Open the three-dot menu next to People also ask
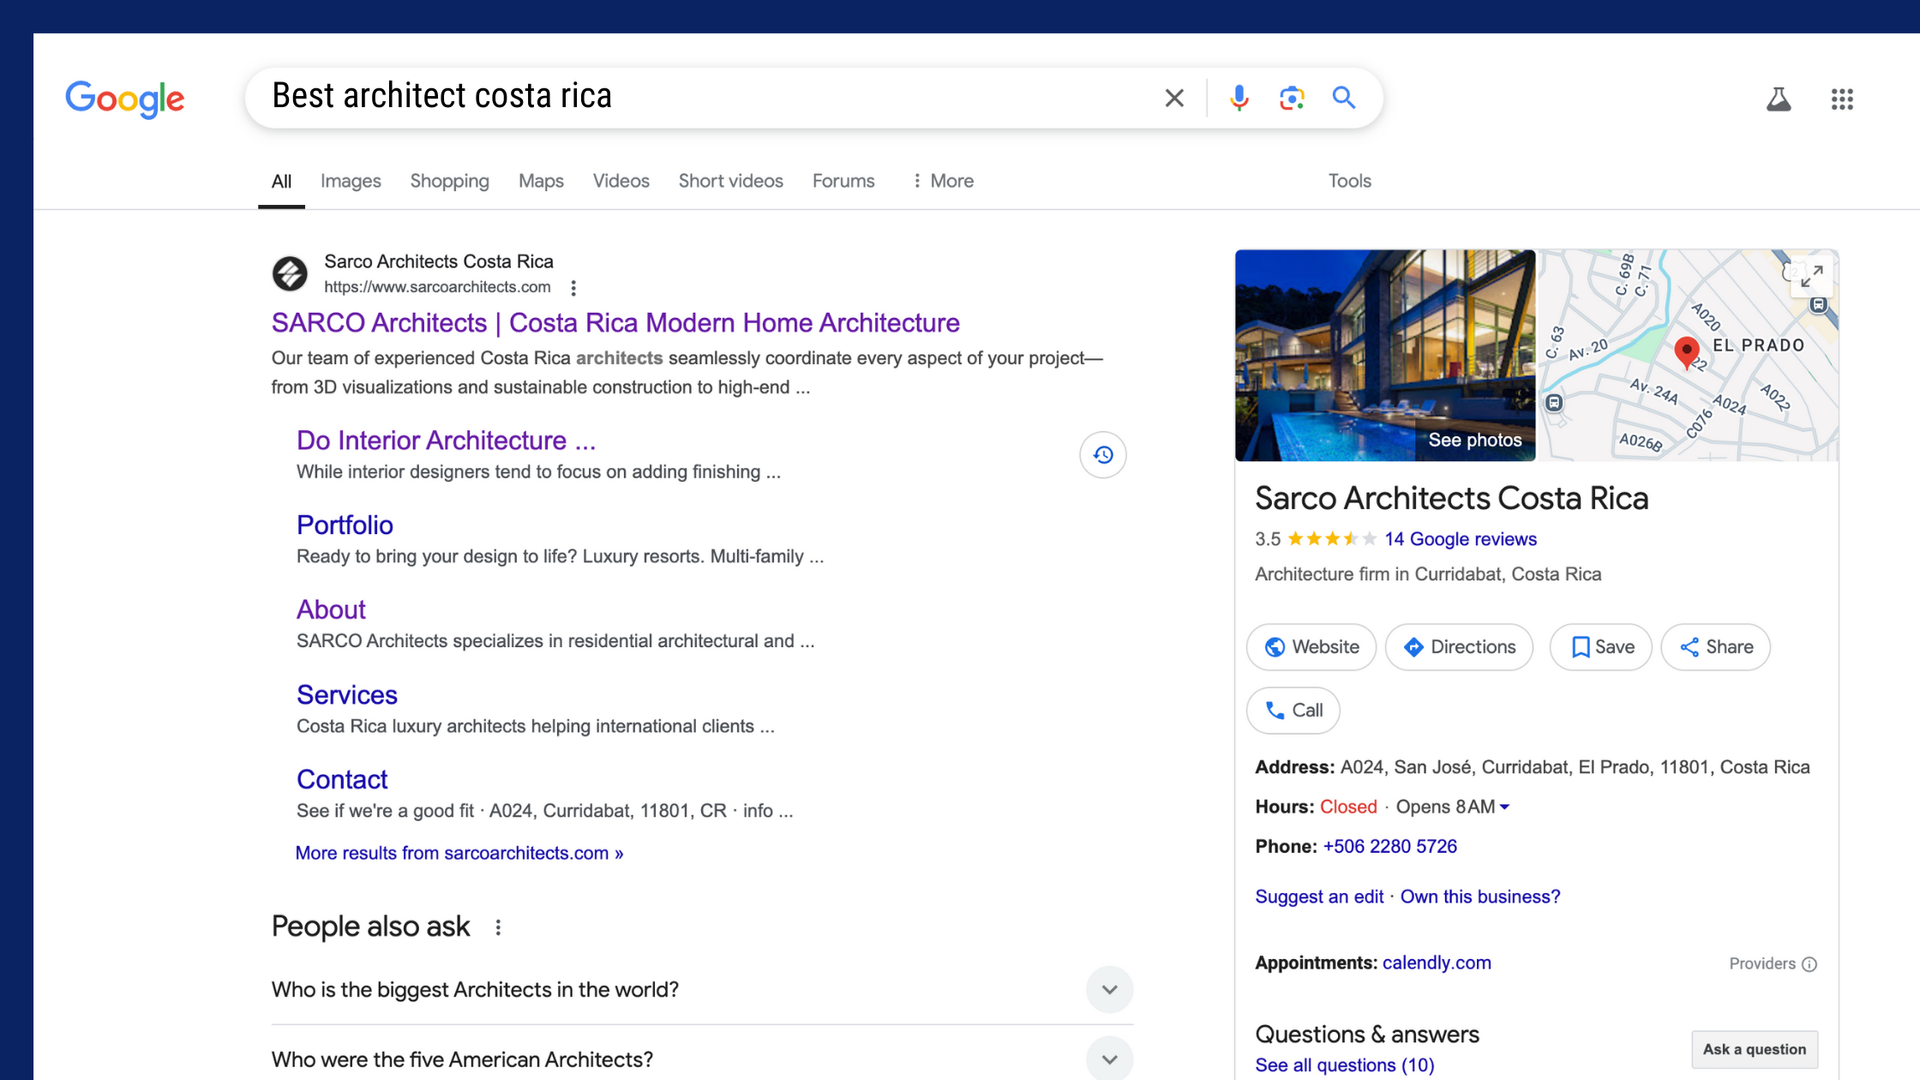Image resolution: width=1920 pixels, height=1080 pixels. pos(498,928)
